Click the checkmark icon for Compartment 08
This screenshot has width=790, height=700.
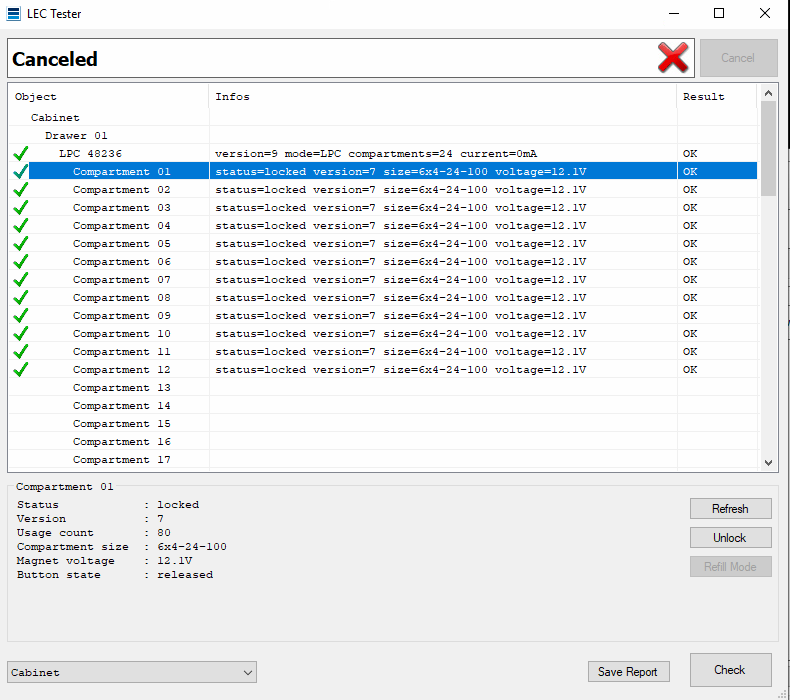click(21, 297)
